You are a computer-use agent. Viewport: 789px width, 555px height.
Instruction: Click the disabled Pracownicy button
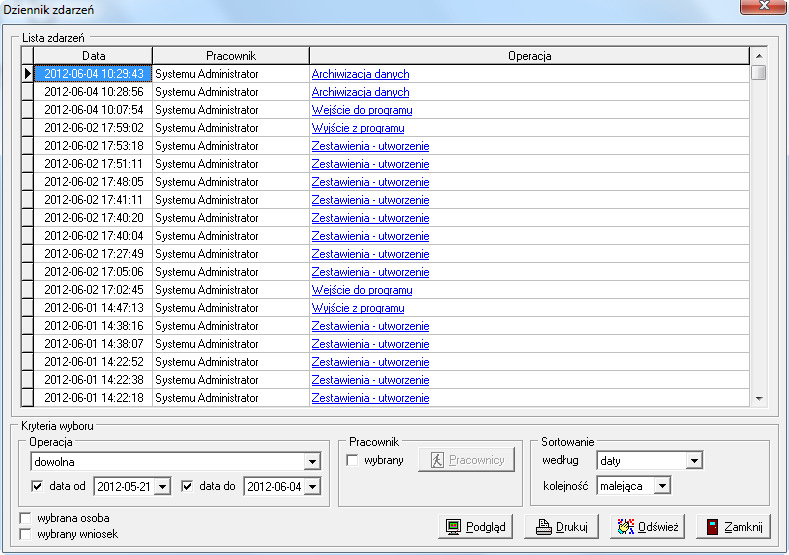(x=466, y=460)
